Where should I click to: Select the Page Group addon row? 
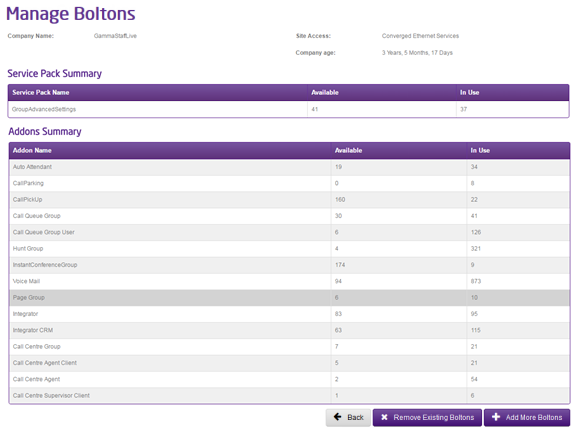290,298
